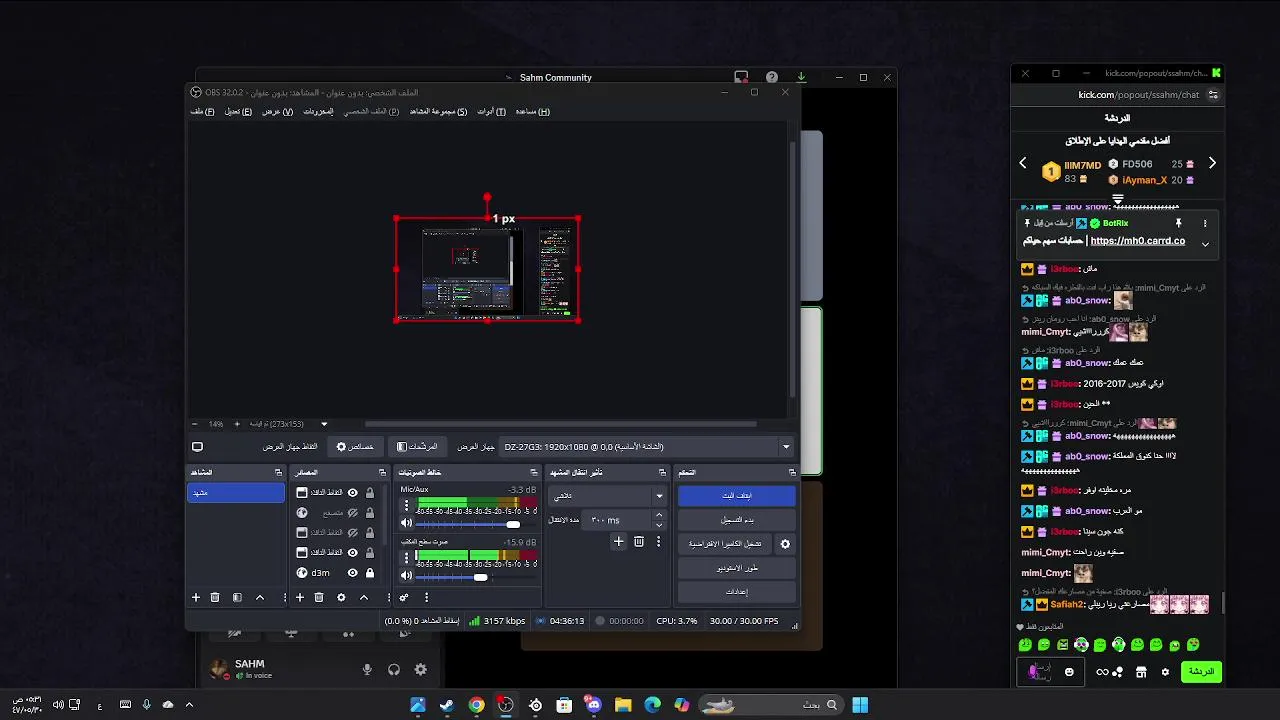Viewport: 1280px width, 720px height.
Task: Open Discord user settings gear for SAHM
Action: click(x=420, y=670)
